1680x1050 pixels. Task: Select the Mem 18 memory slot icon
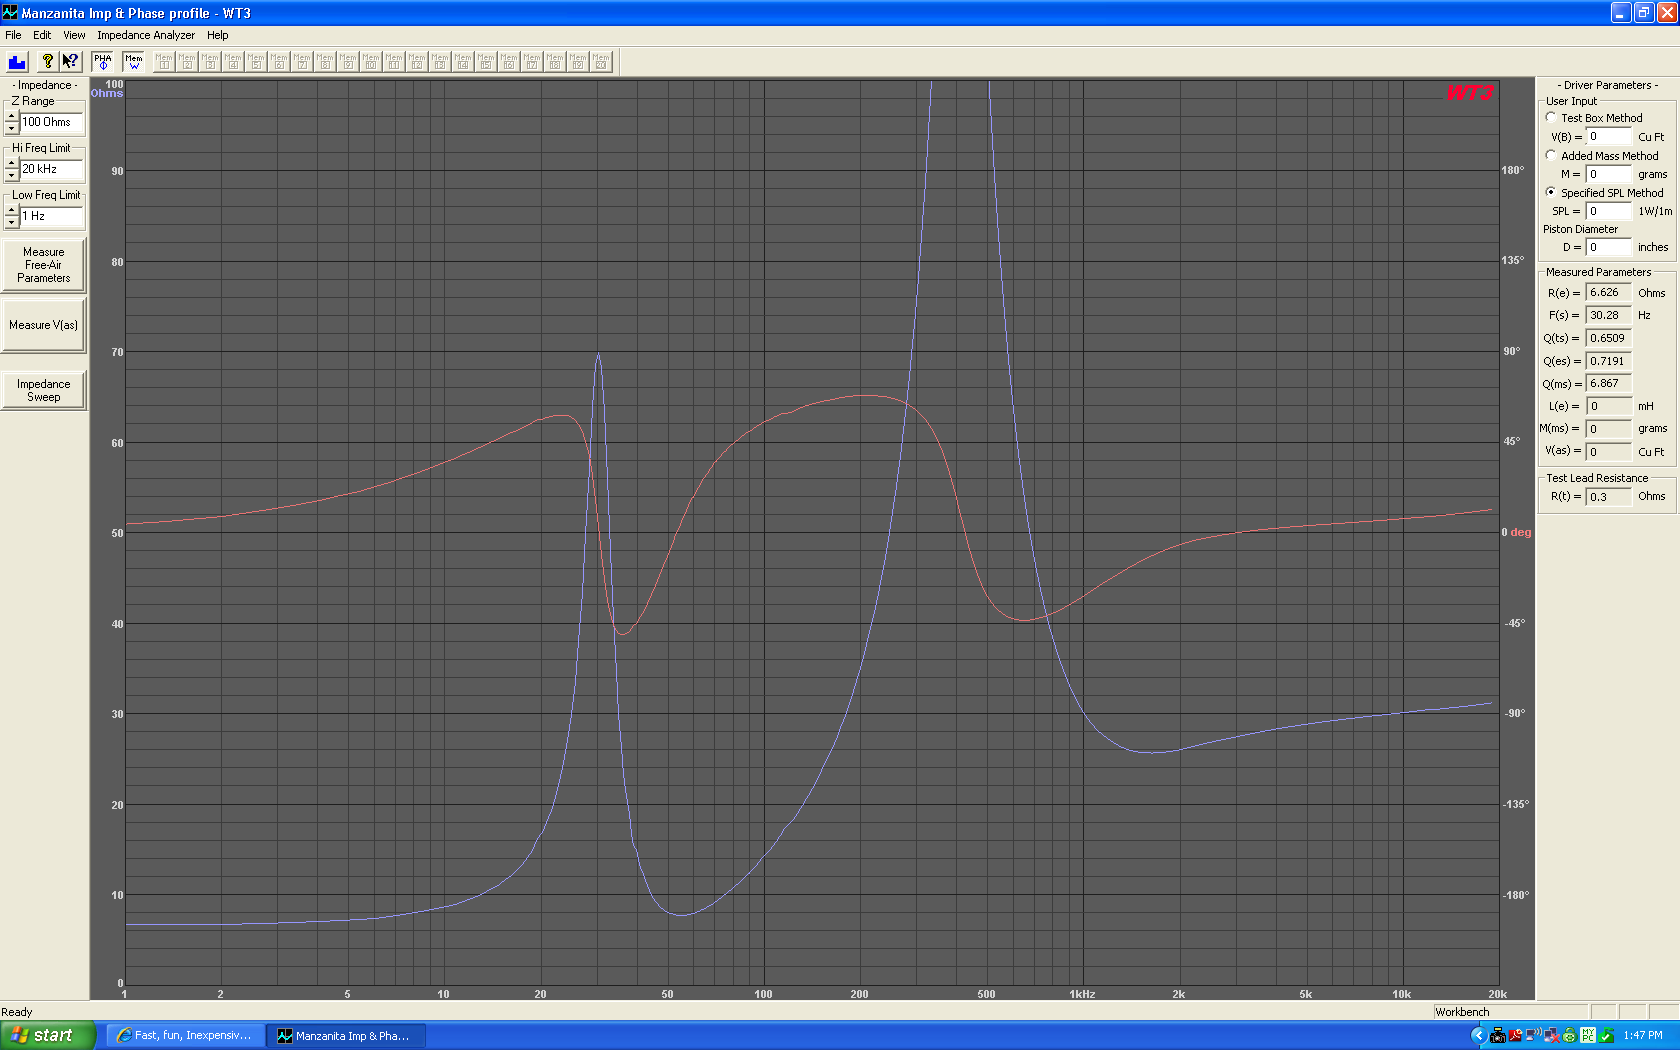click(555, 62)
